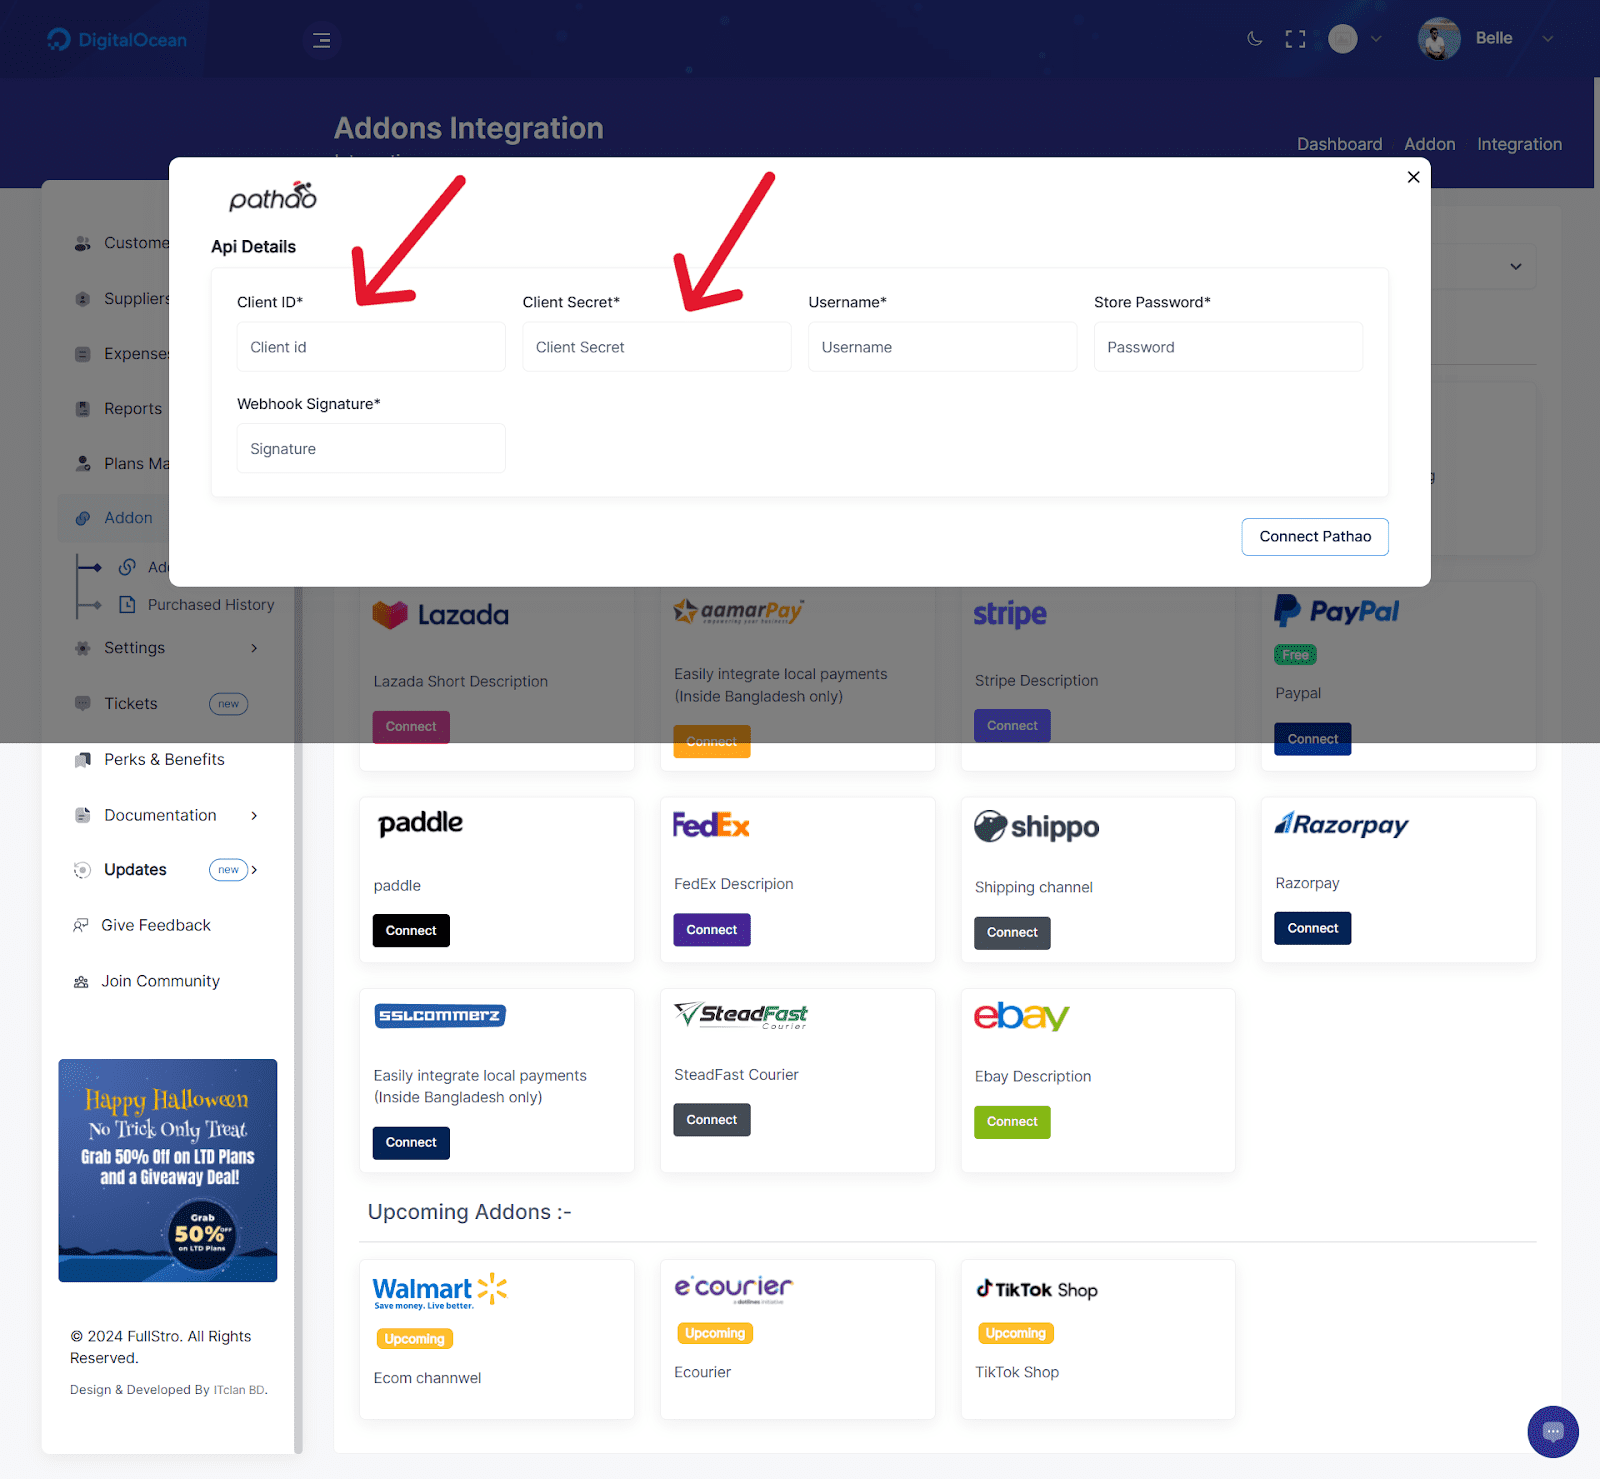Open Give Feedback sidebar item
Image resolution: width=1600 pixels, height=1479 pixels.
156,926
